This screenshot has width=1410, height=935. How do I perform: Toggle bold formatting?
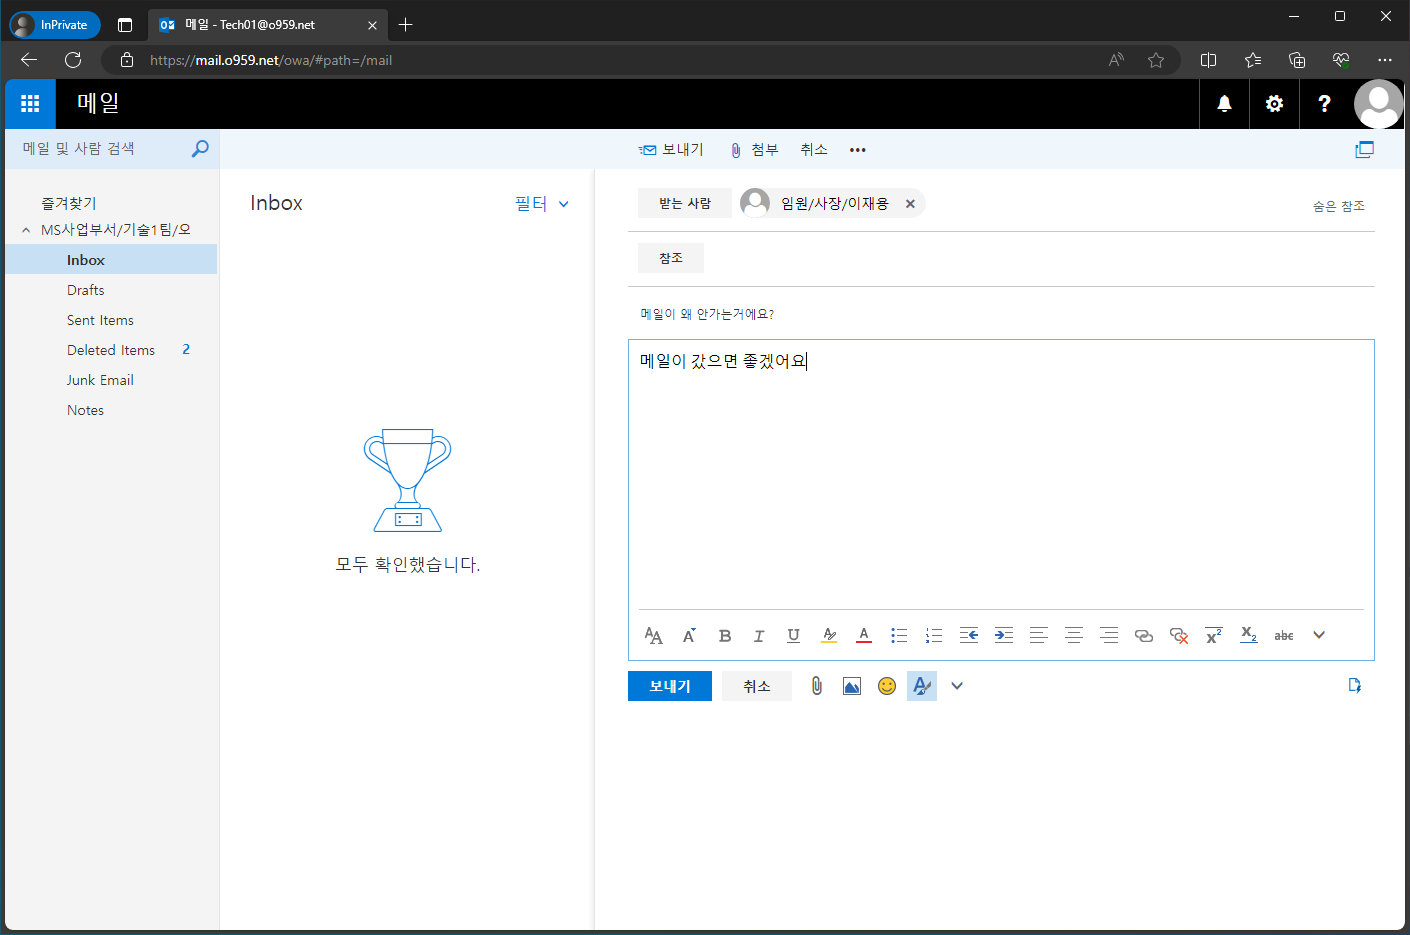[x=724, y=635]
